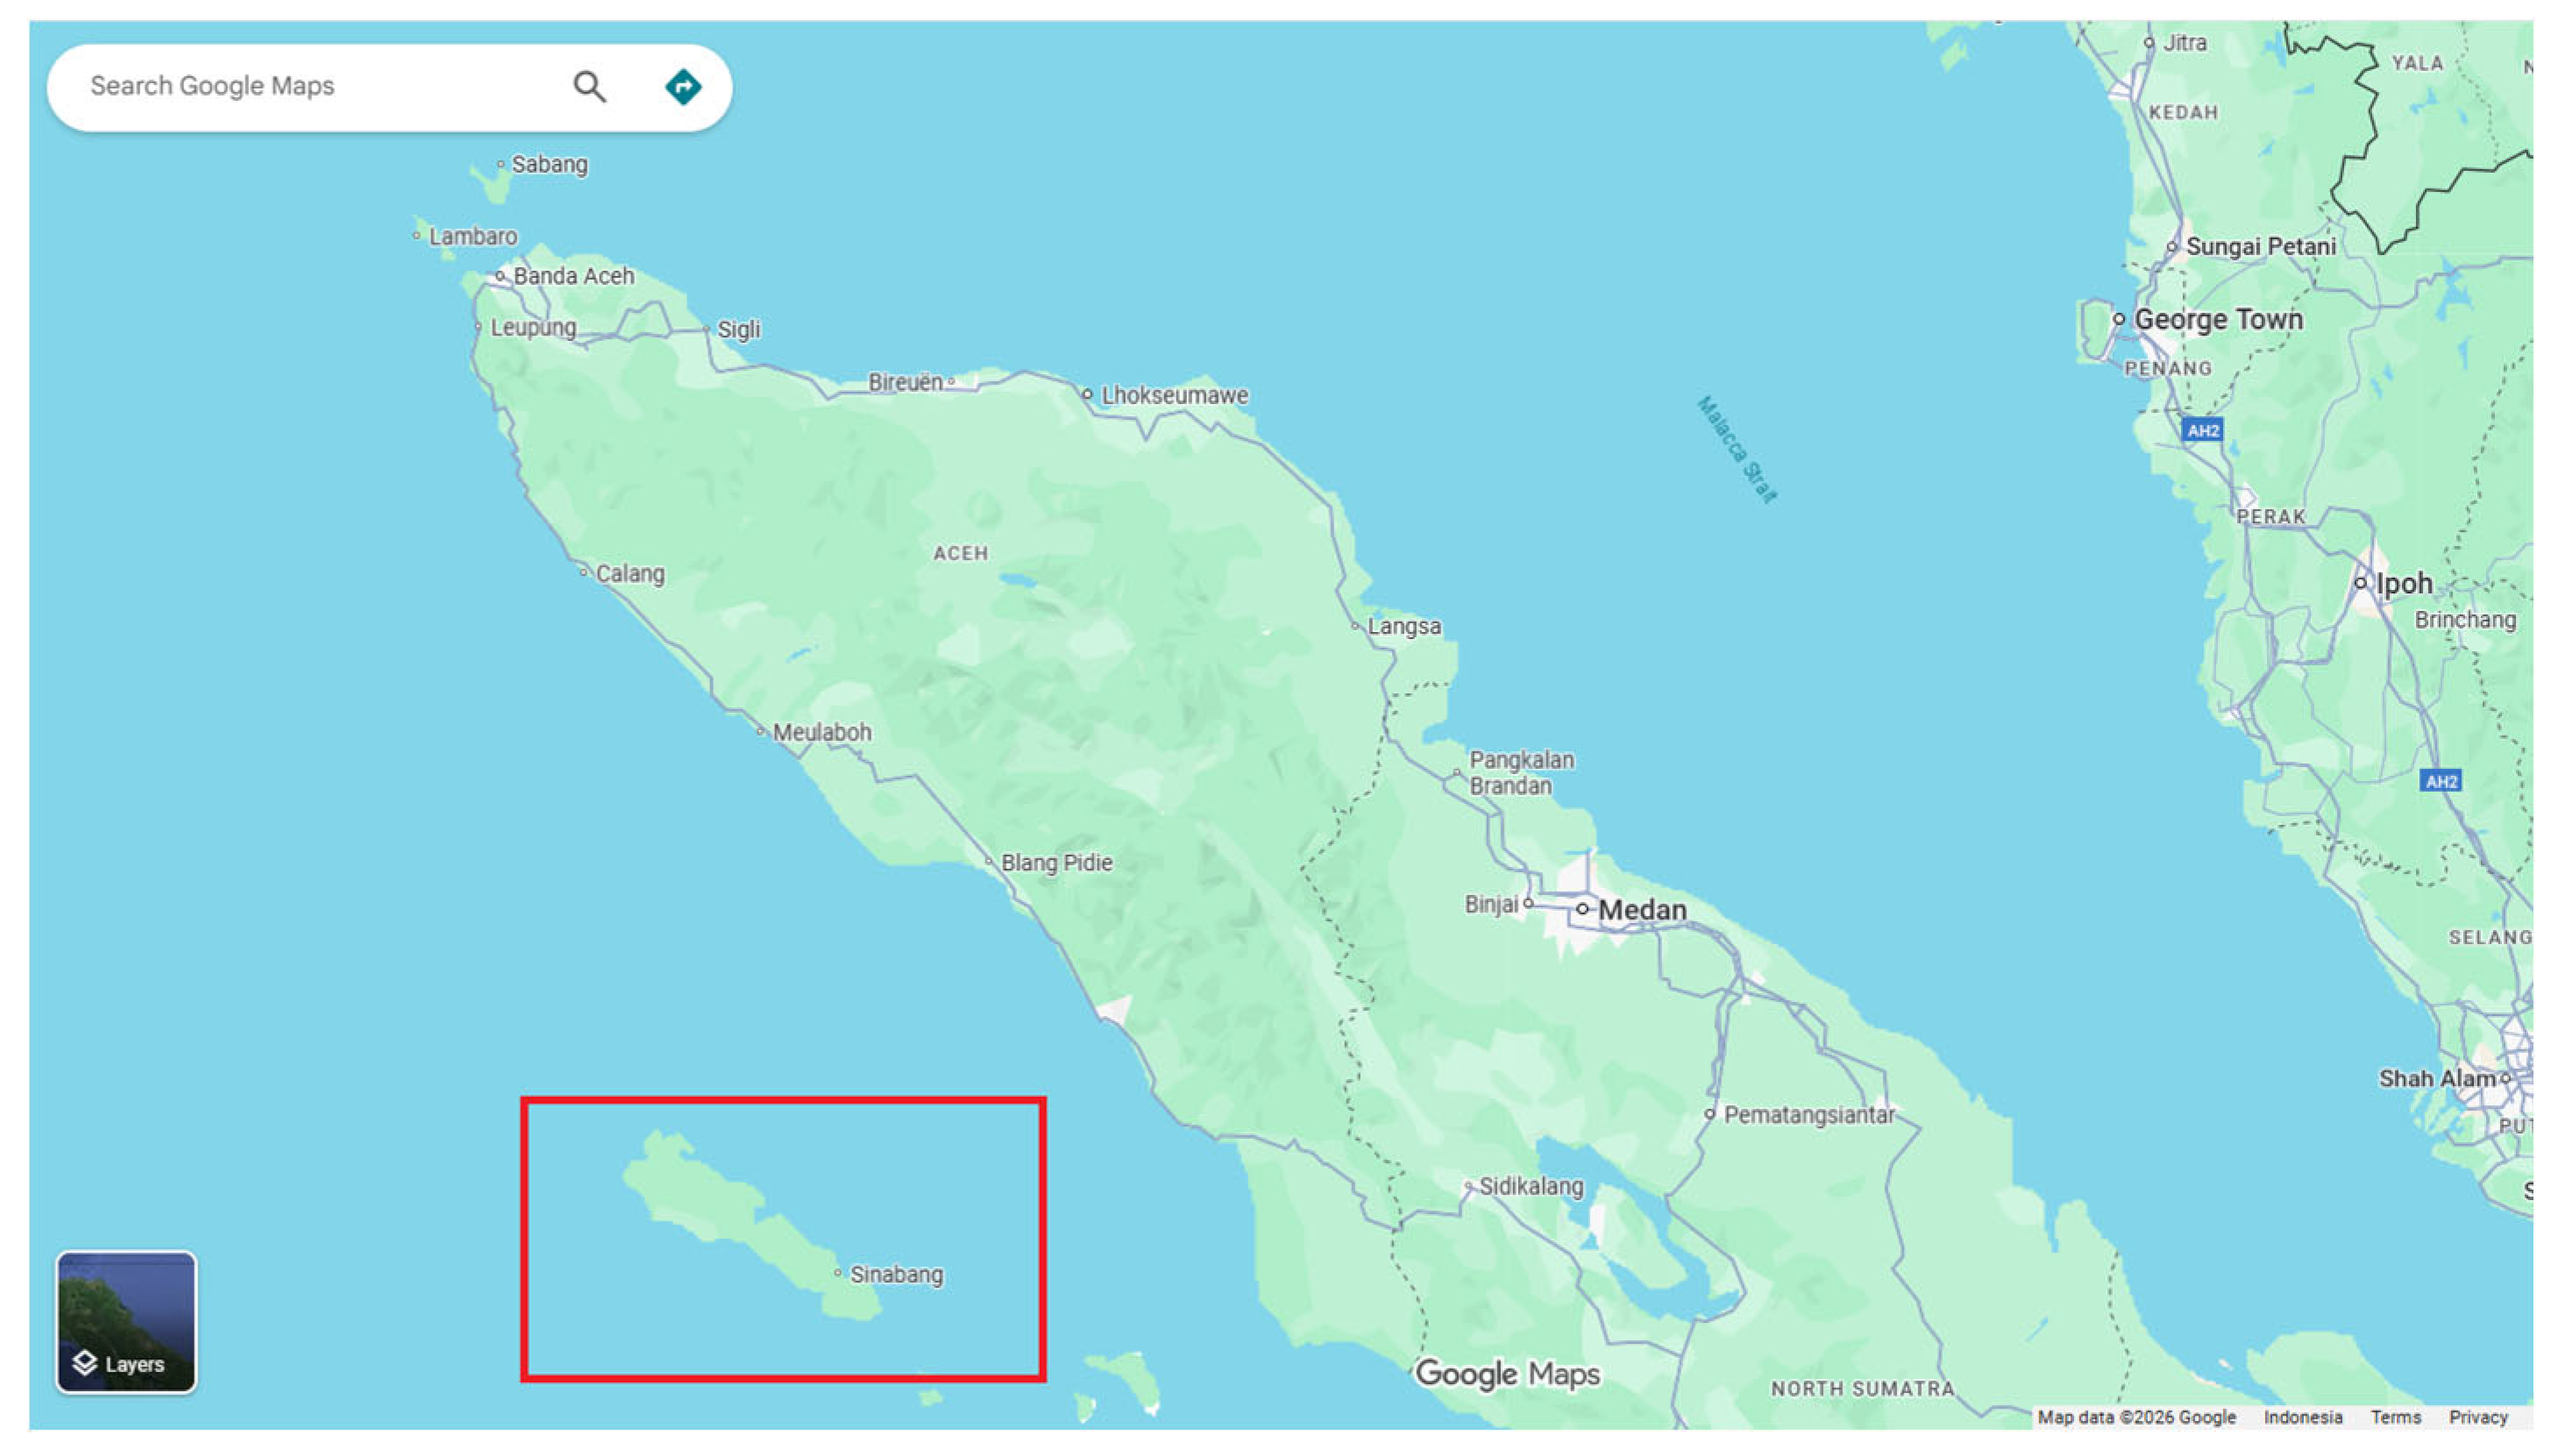Click the lower AH2 highway shield near Ipoh
Image resolution: width=2558 pixels, height=1456 pixels.
(2440, 781)
